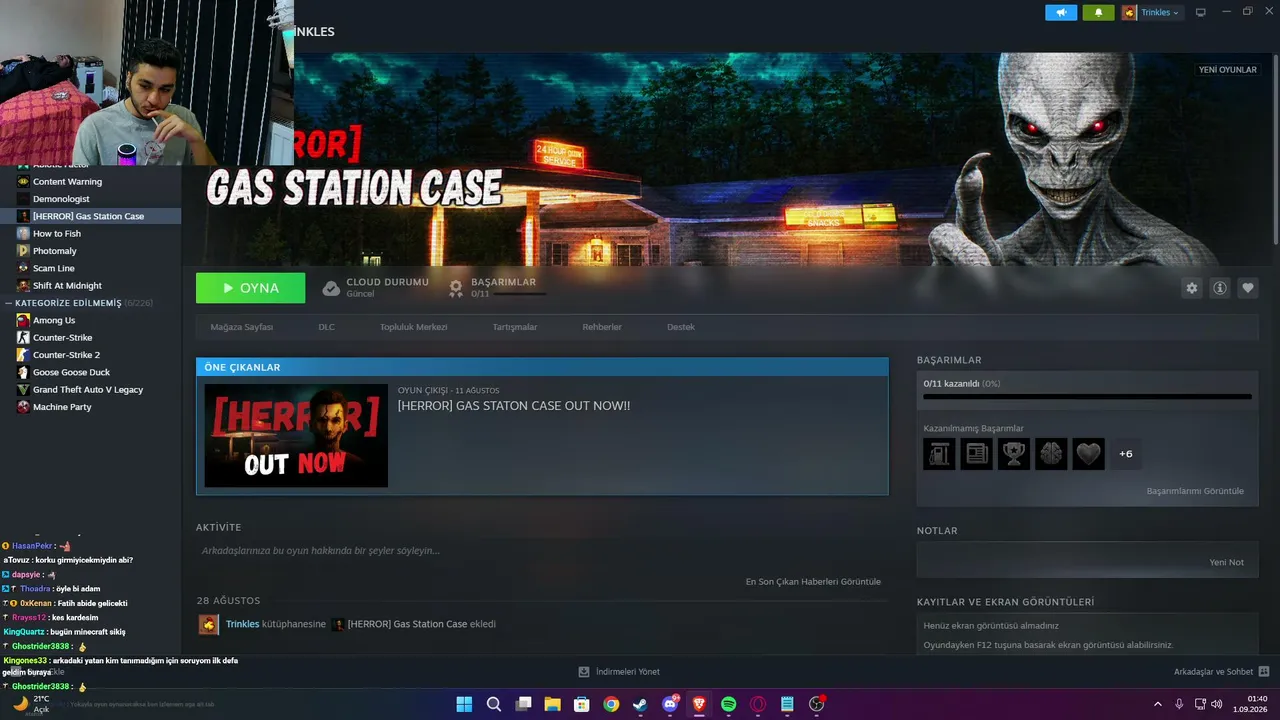Switch to the Rehberler tab
The image size is (1280, 720).
pos(602,327)
